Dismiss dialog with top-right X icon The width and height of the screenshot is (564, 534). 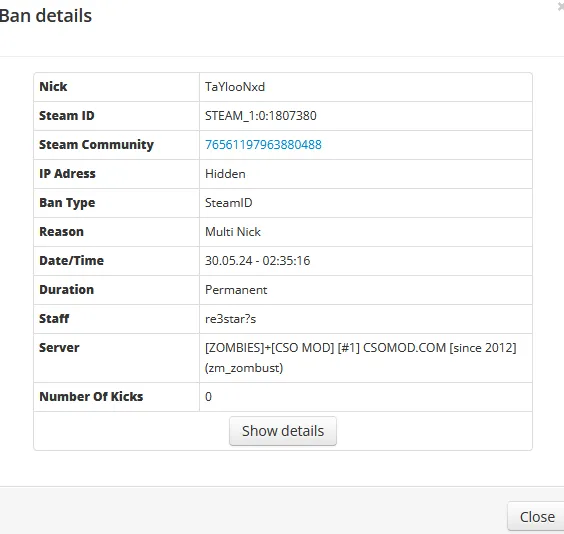click(x=561, y=6)
